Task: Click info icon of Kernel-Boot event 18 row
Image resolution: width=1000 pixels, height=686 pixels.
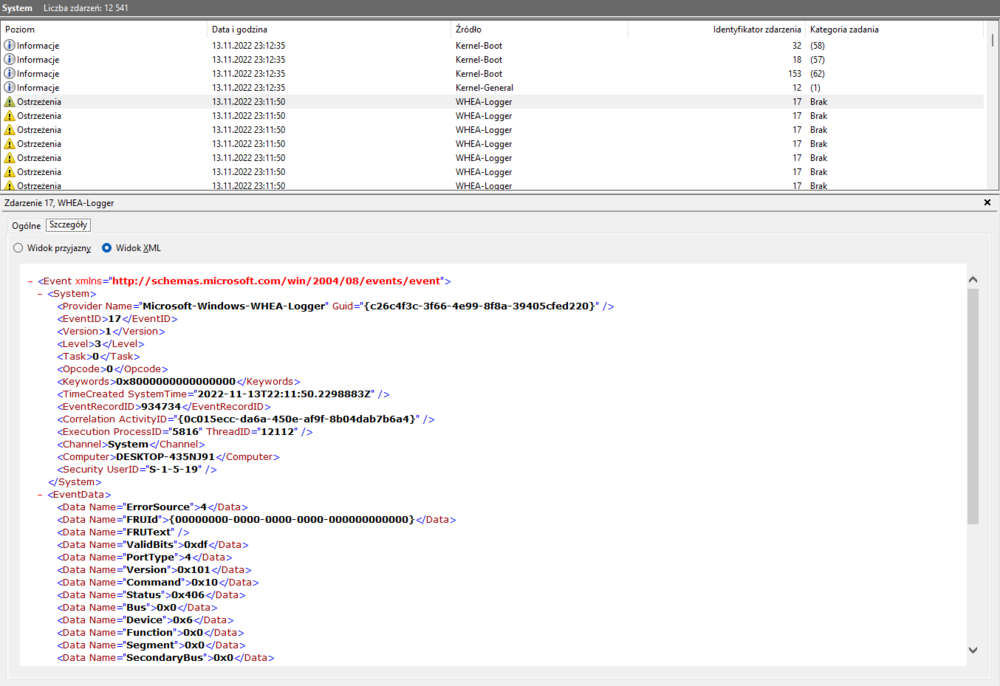Action: click(x=10, y=59)
